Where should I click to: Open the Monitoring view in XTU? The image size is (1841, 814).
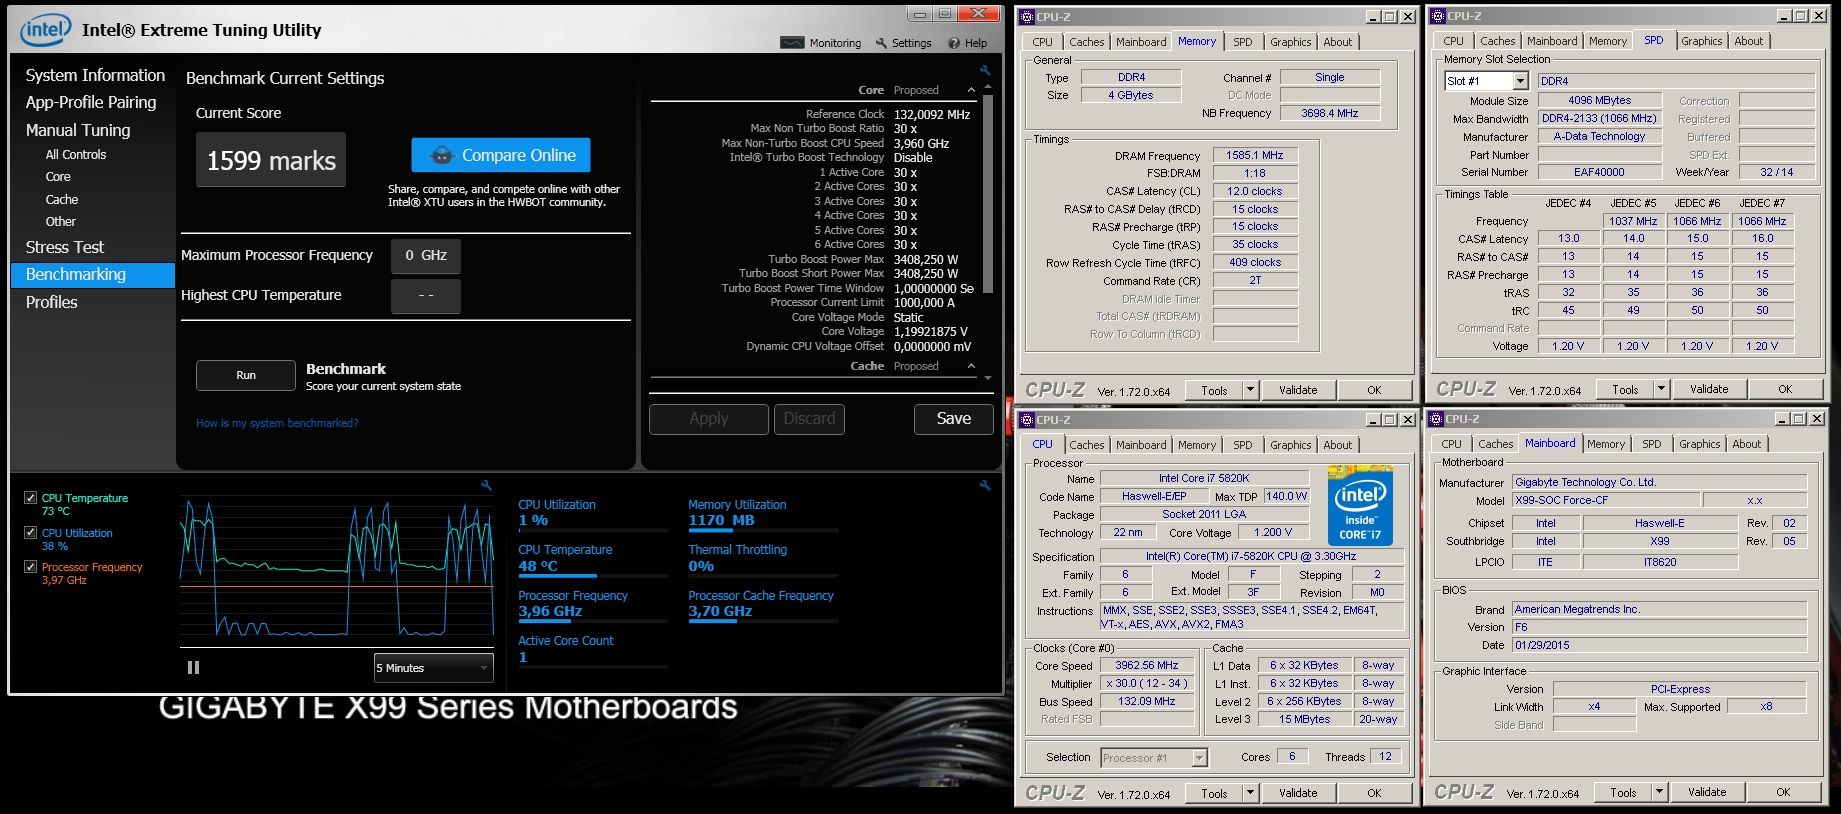(x=820, y=43)
